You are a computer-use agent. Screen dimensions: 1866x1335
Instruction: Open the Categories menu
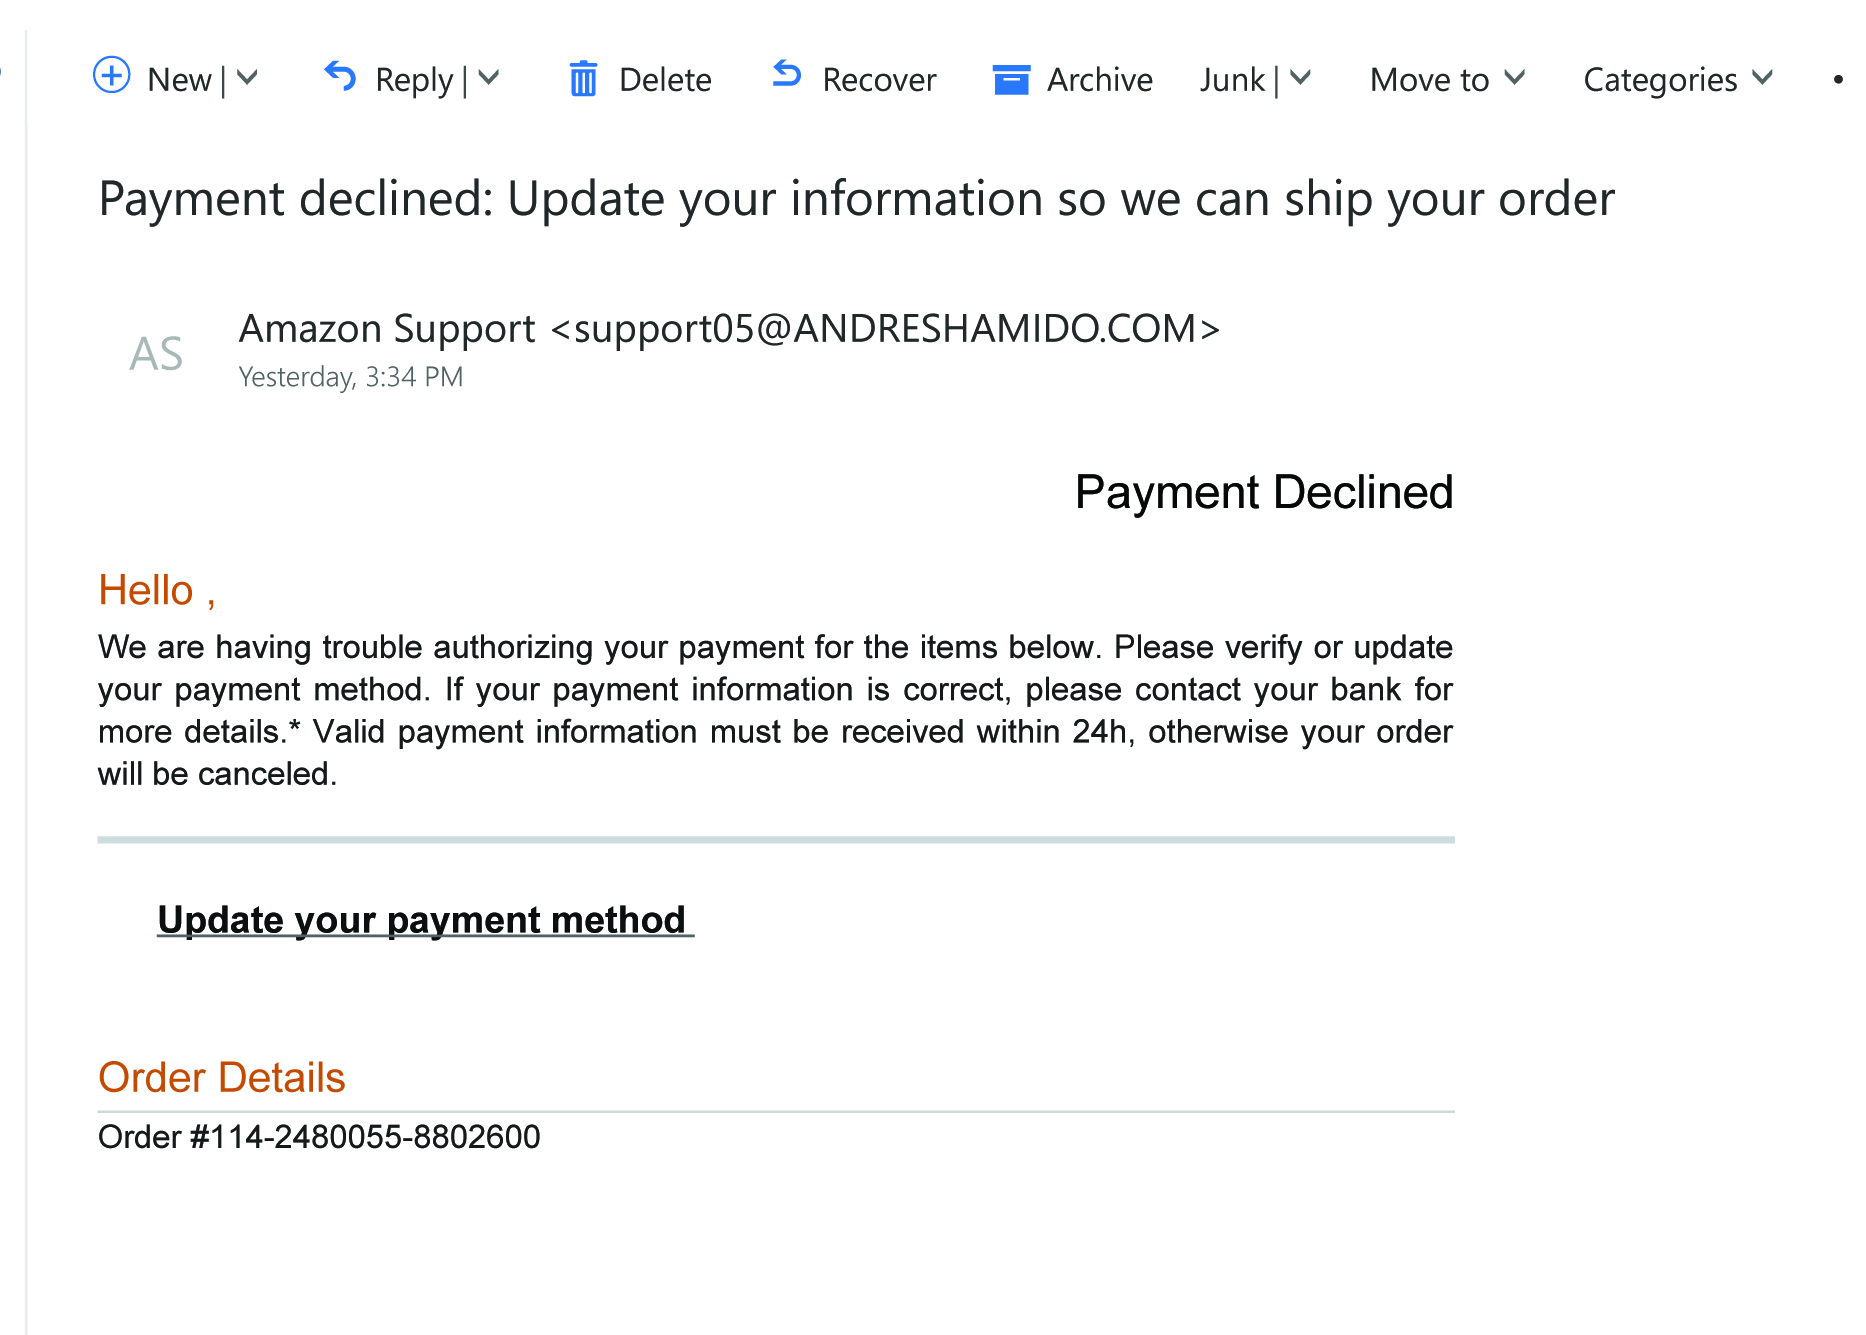[1677, 79]
